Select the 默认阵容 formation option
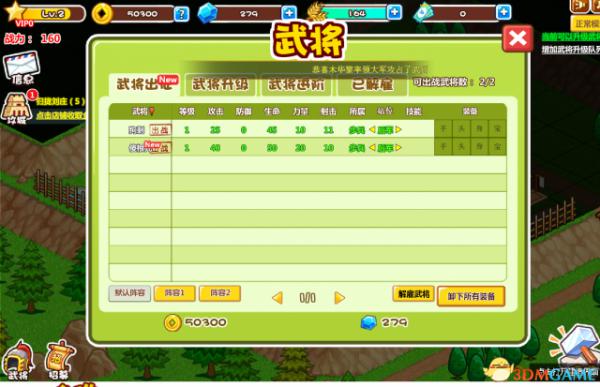Viewport: 600px width, 387px height. coord(130,293)
